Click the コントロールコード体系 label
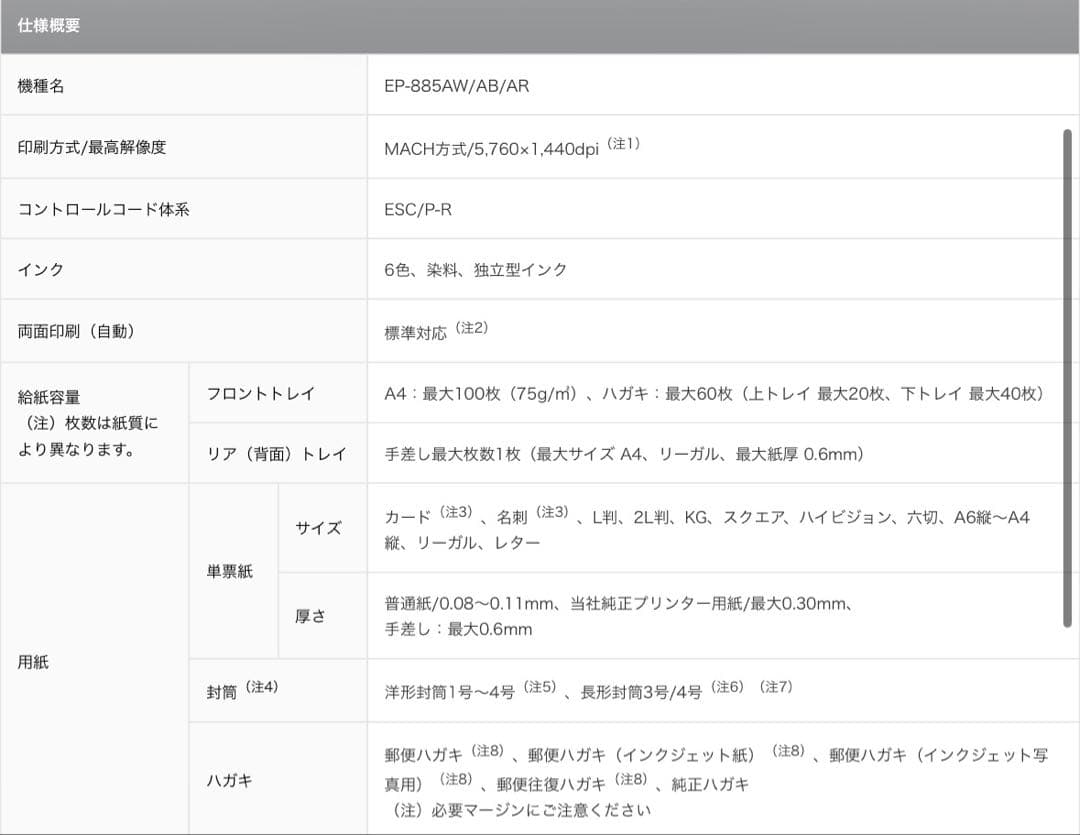Viewport: 1080px width, 835px height. 103,209
